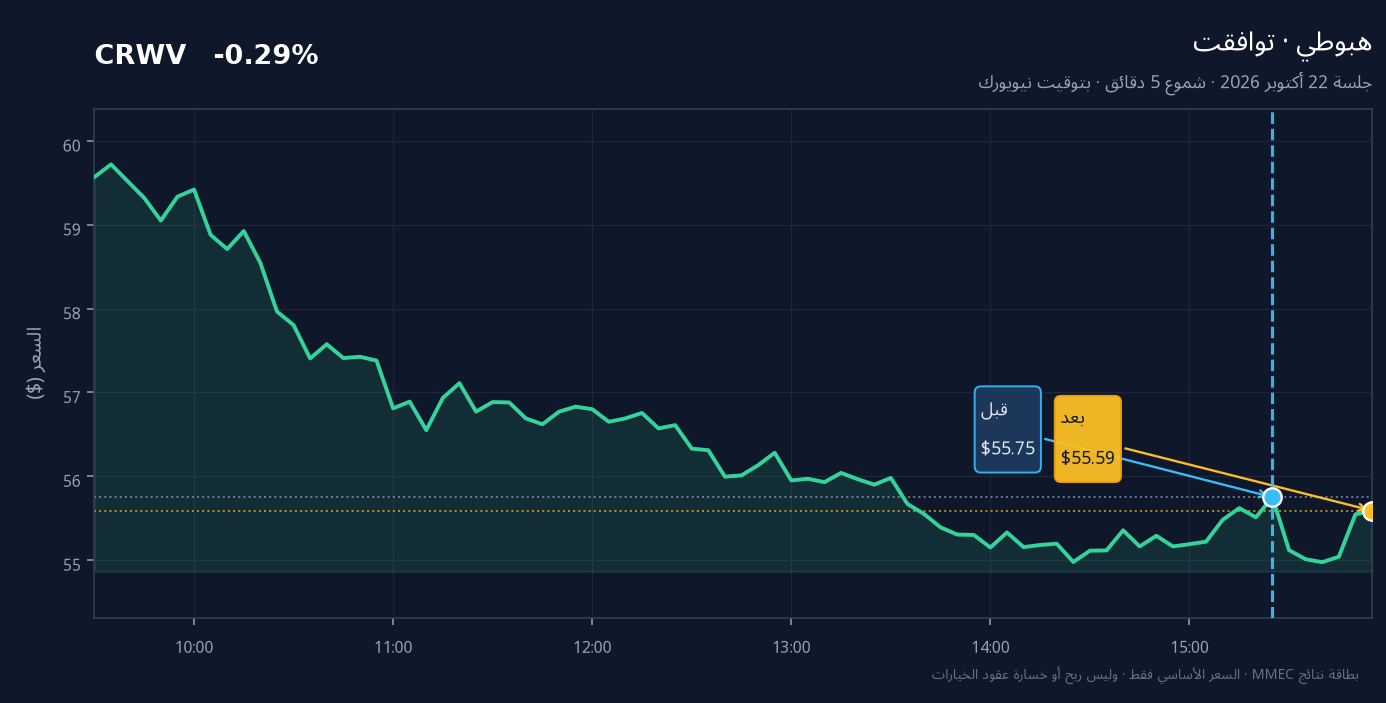
Task: Select the 12:00 time axis label
Action: point(592,647)
